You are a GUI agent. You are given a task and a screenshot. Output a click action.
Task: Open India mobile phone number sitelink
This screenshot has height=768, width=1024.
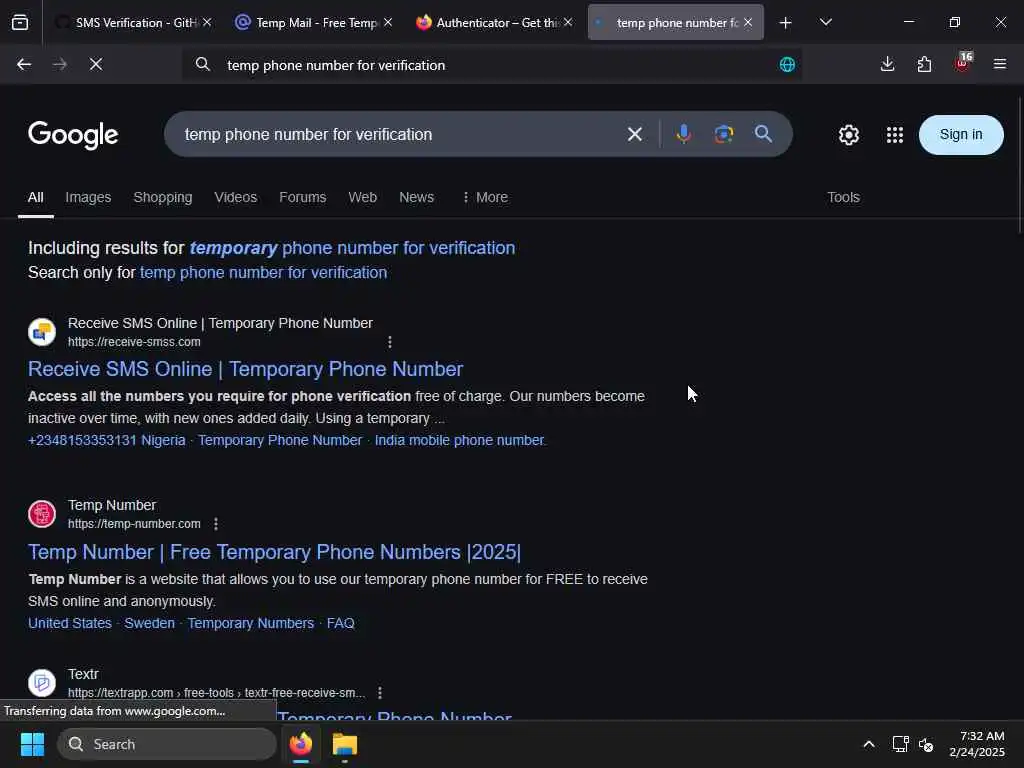click(460, 441)
